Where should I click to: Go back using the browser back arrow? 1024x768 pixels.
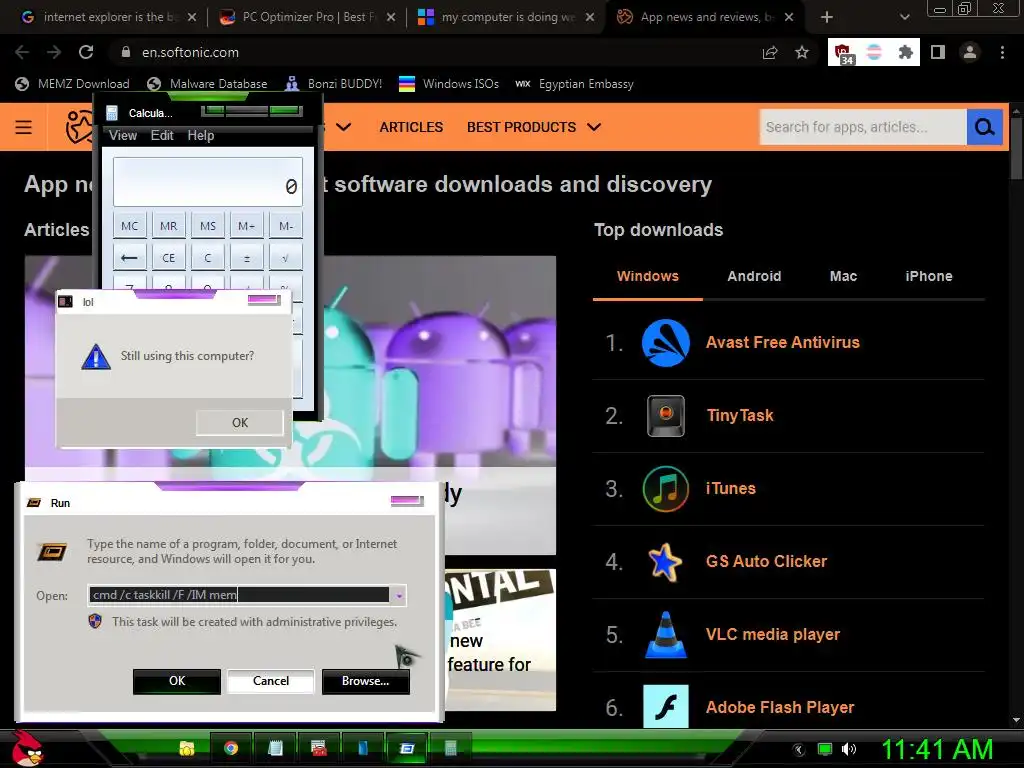click(x=22, y=52)
